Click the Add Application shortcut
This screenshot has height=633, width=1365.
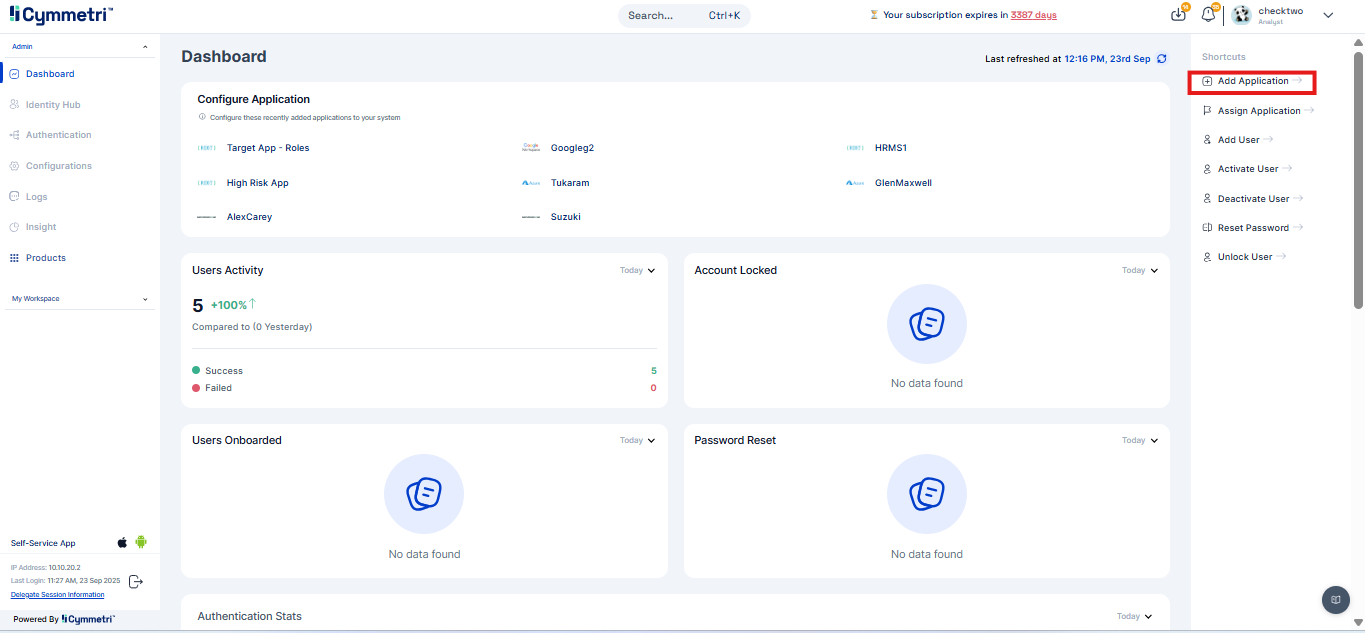click(x=1251, y=81)
